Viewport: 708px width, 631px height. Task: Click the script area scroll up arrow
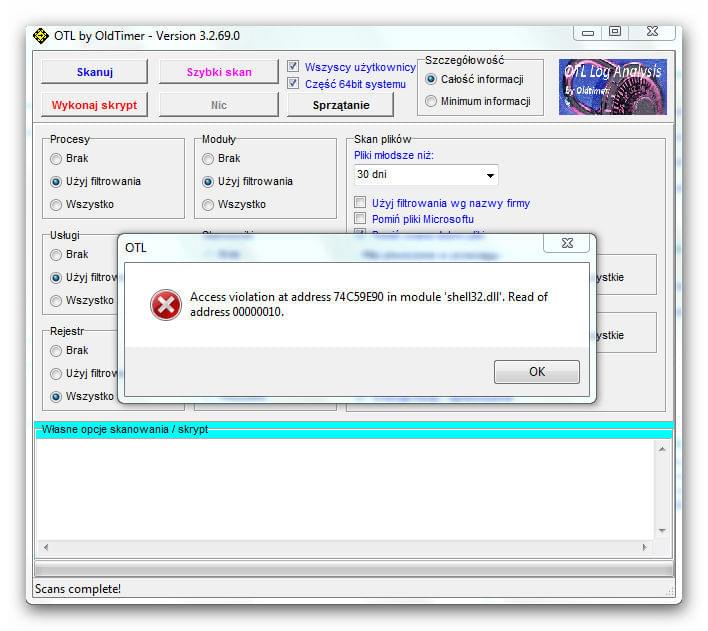(x=662, y=449)
